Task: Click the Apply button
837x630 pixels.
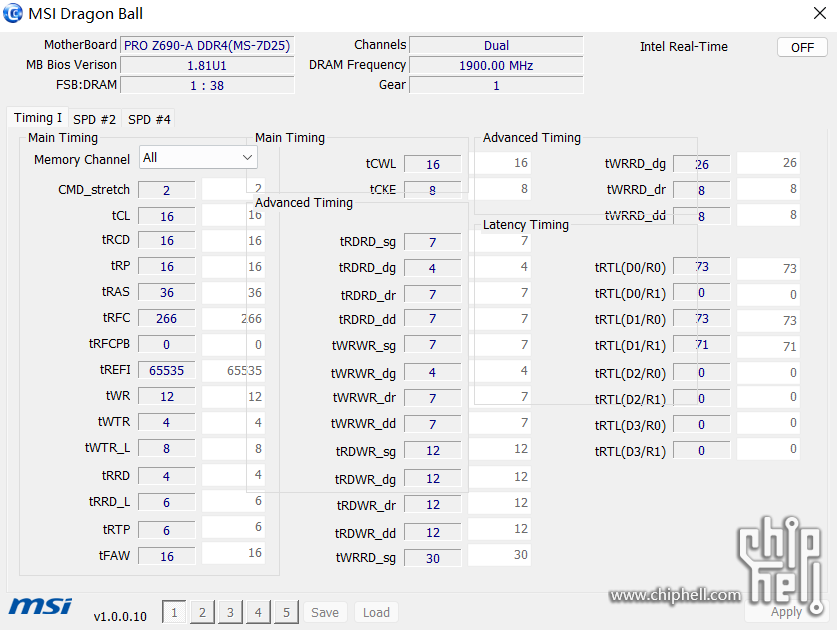Action: coord(786,612)
